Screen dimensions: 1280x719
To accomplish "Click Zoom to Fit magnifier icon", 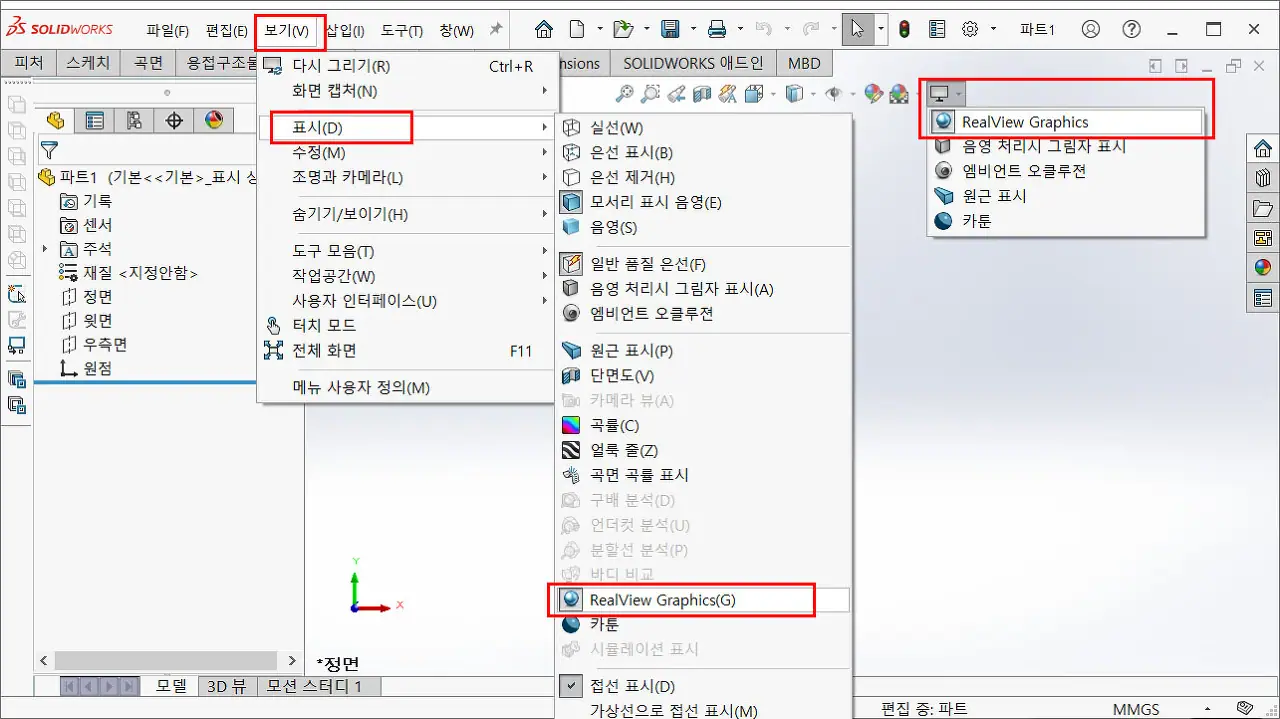I will (624, 94).
